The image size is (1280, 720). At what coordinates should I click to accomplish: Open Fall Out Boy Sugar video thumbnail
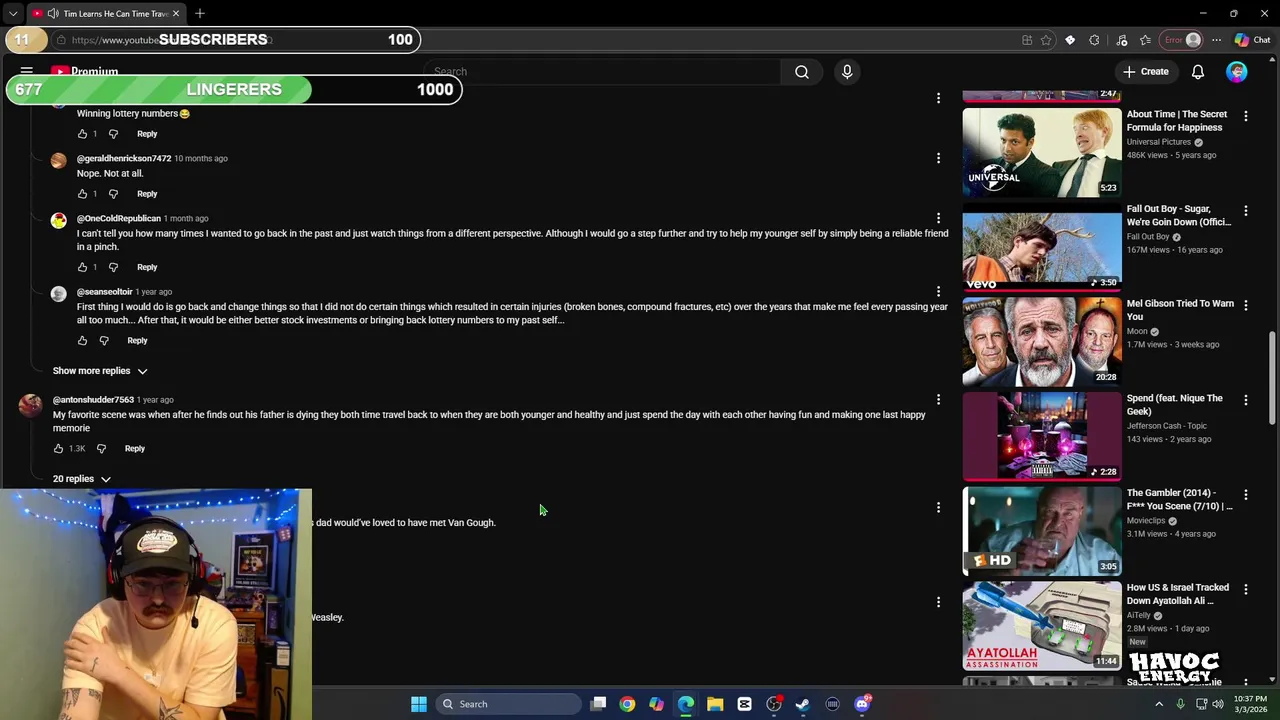(1042, 247)
